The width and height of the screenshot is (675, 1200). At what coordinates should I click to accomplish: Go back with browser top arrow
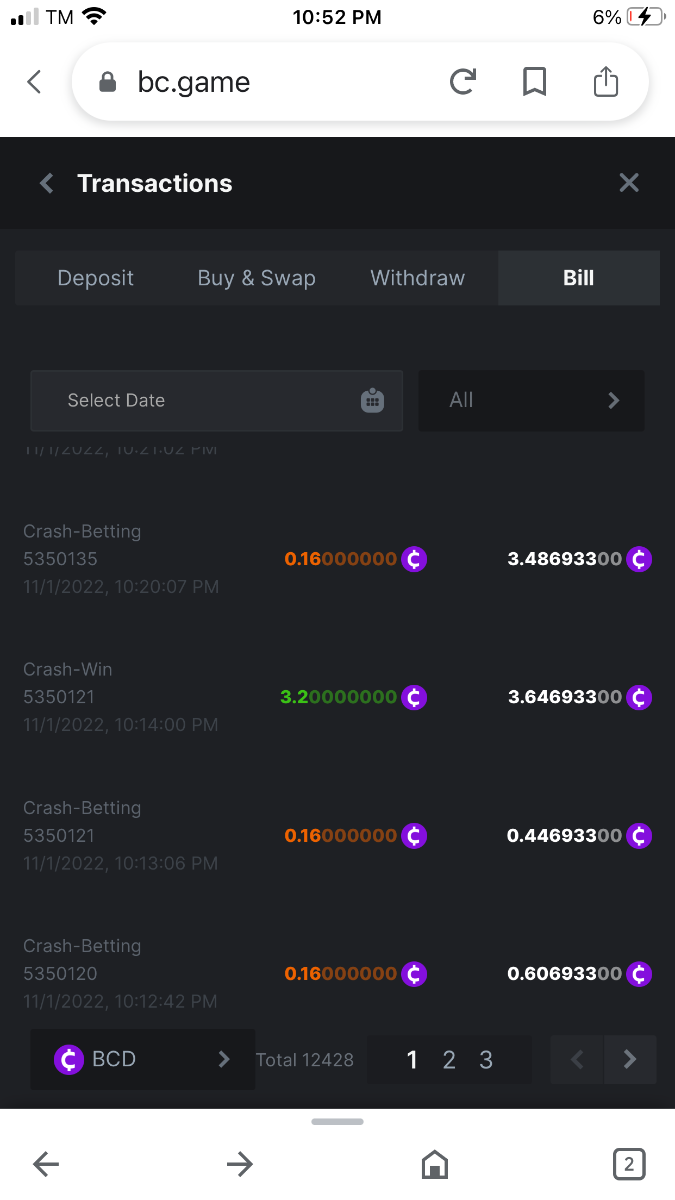(x=35, y=82)
